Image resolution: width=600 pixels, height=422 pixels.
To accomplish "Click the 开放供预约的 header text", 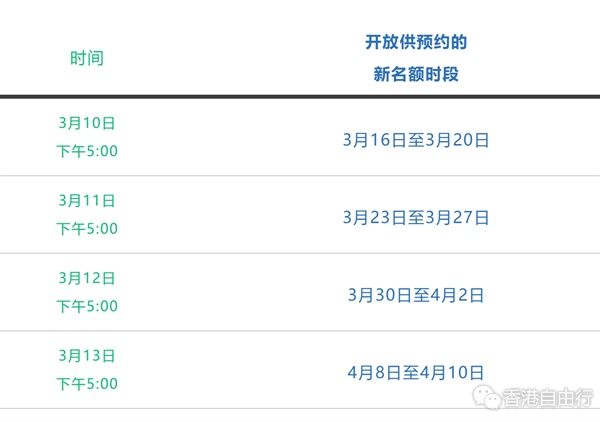I will (x=415, y=43).
